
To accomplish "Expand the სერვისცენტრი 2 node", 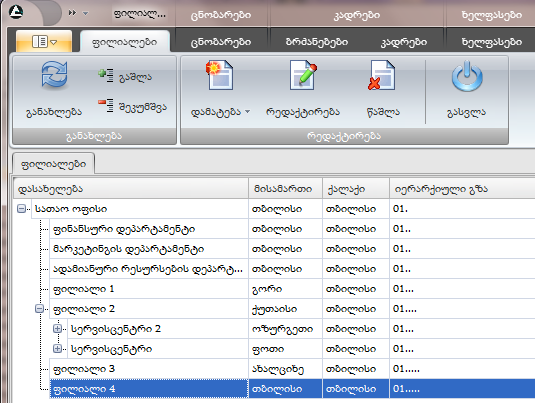I will 57,329.
